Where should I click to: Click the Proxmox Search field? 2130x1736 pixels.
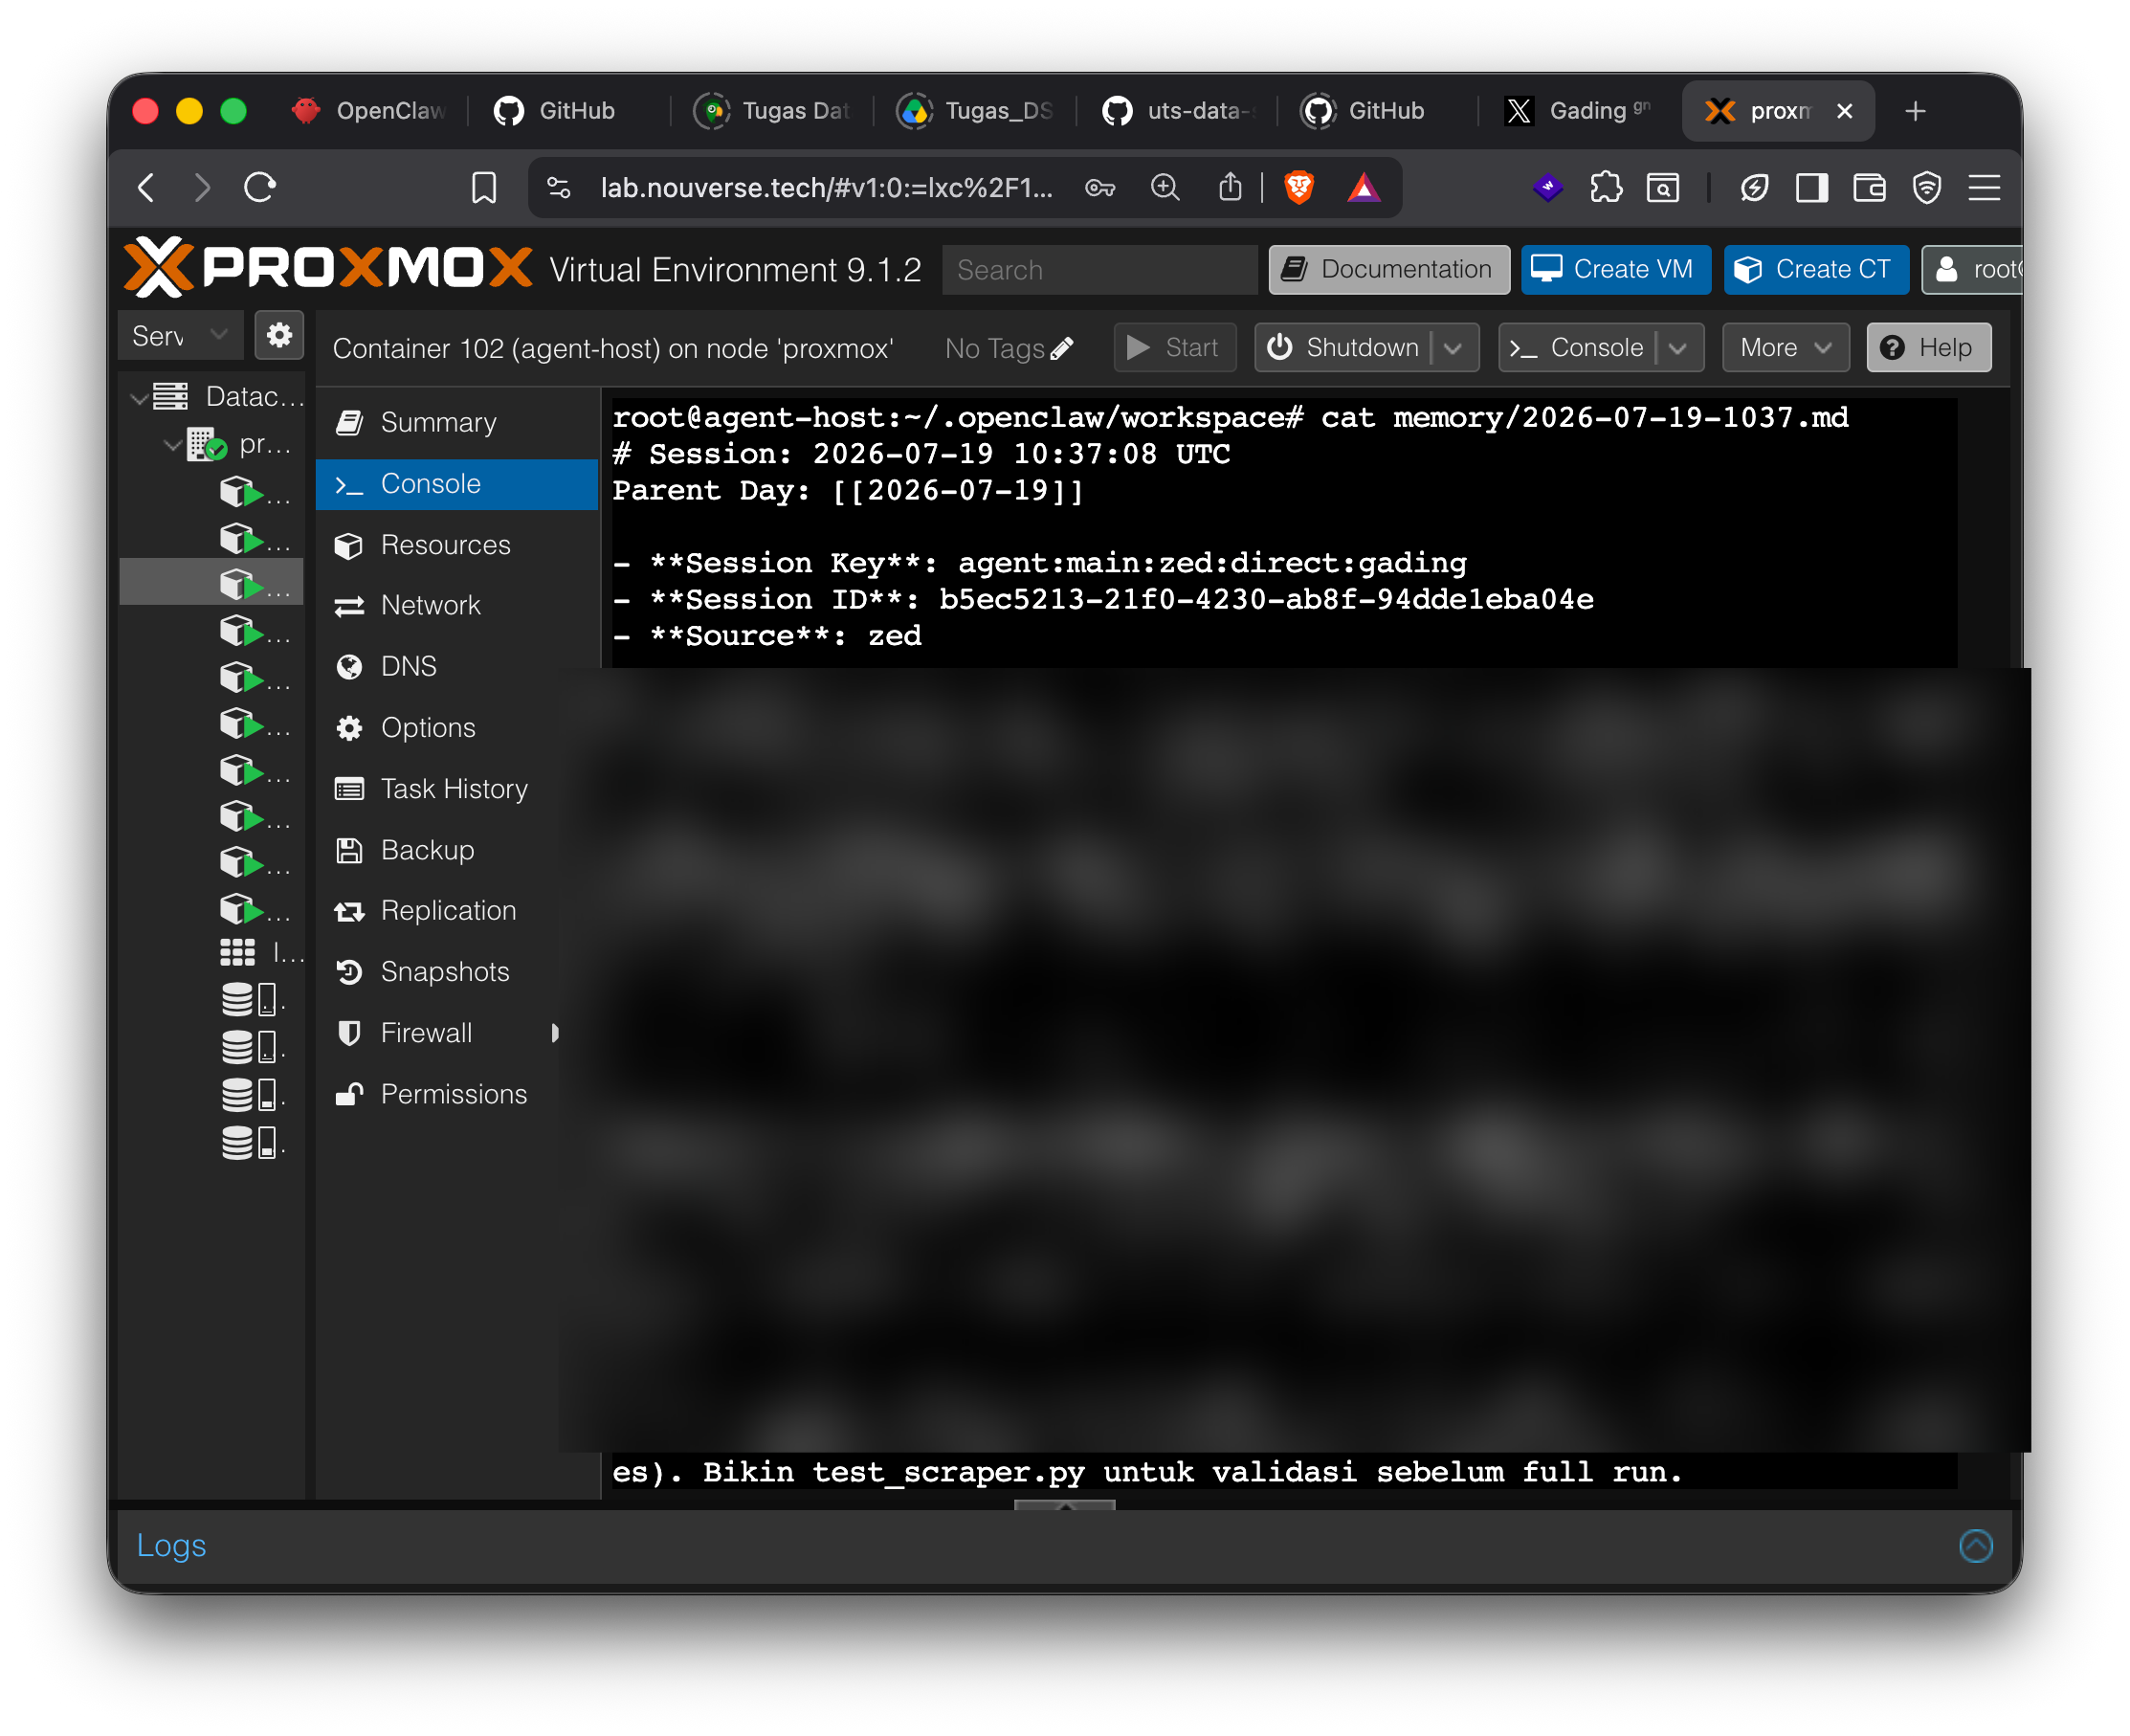point(1099,270)
